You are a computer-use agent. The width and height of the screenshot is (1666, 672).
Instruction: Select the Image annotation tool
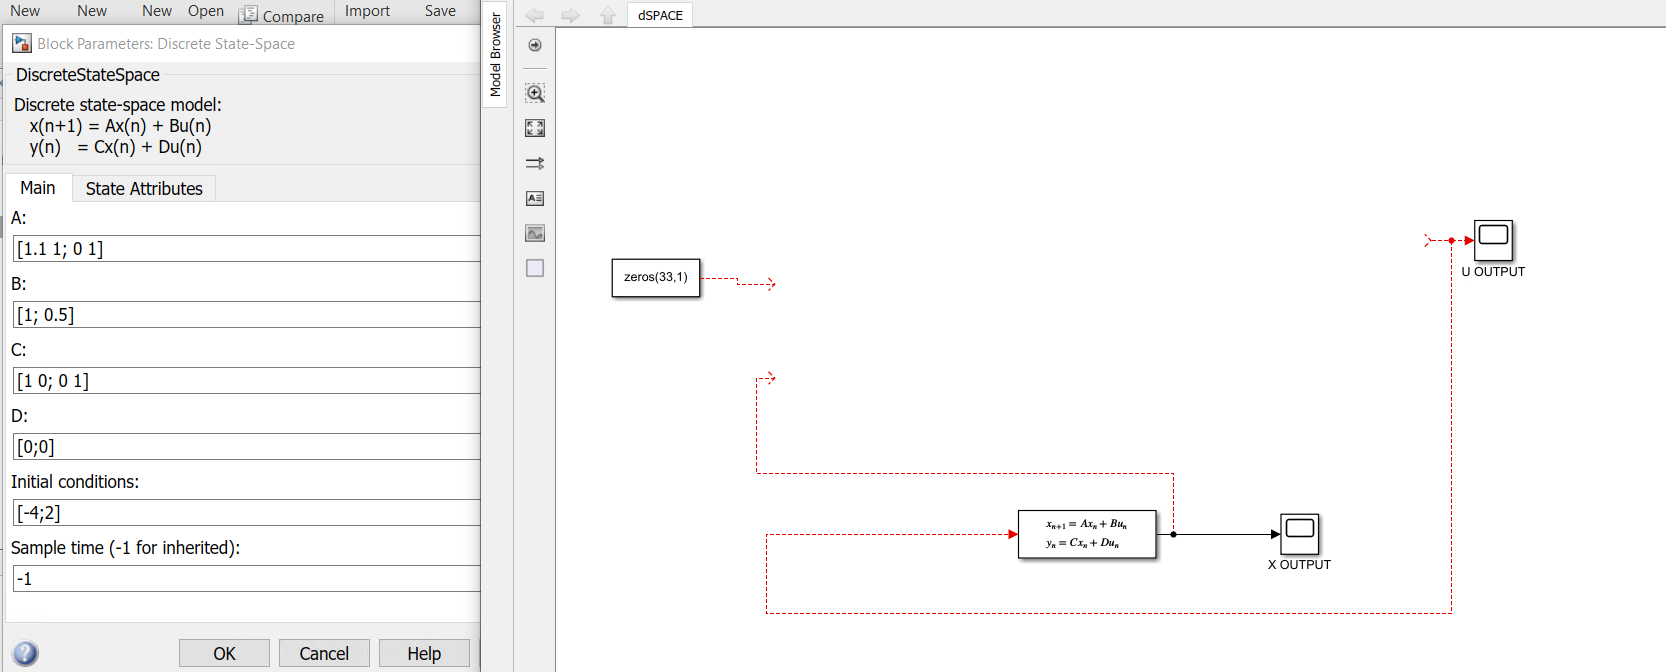tap(535, 233)
